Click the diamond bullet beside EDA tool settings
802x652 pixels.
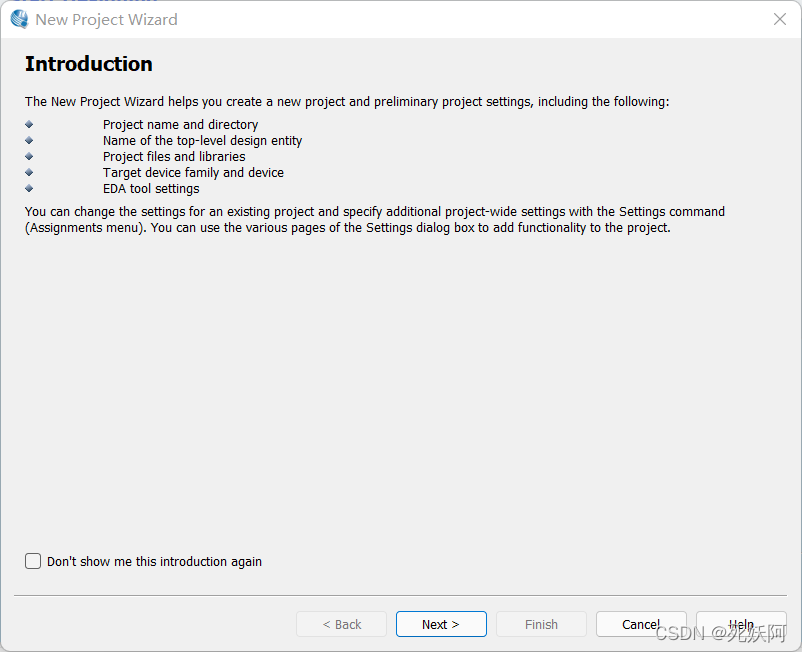[x=29, y=188]
